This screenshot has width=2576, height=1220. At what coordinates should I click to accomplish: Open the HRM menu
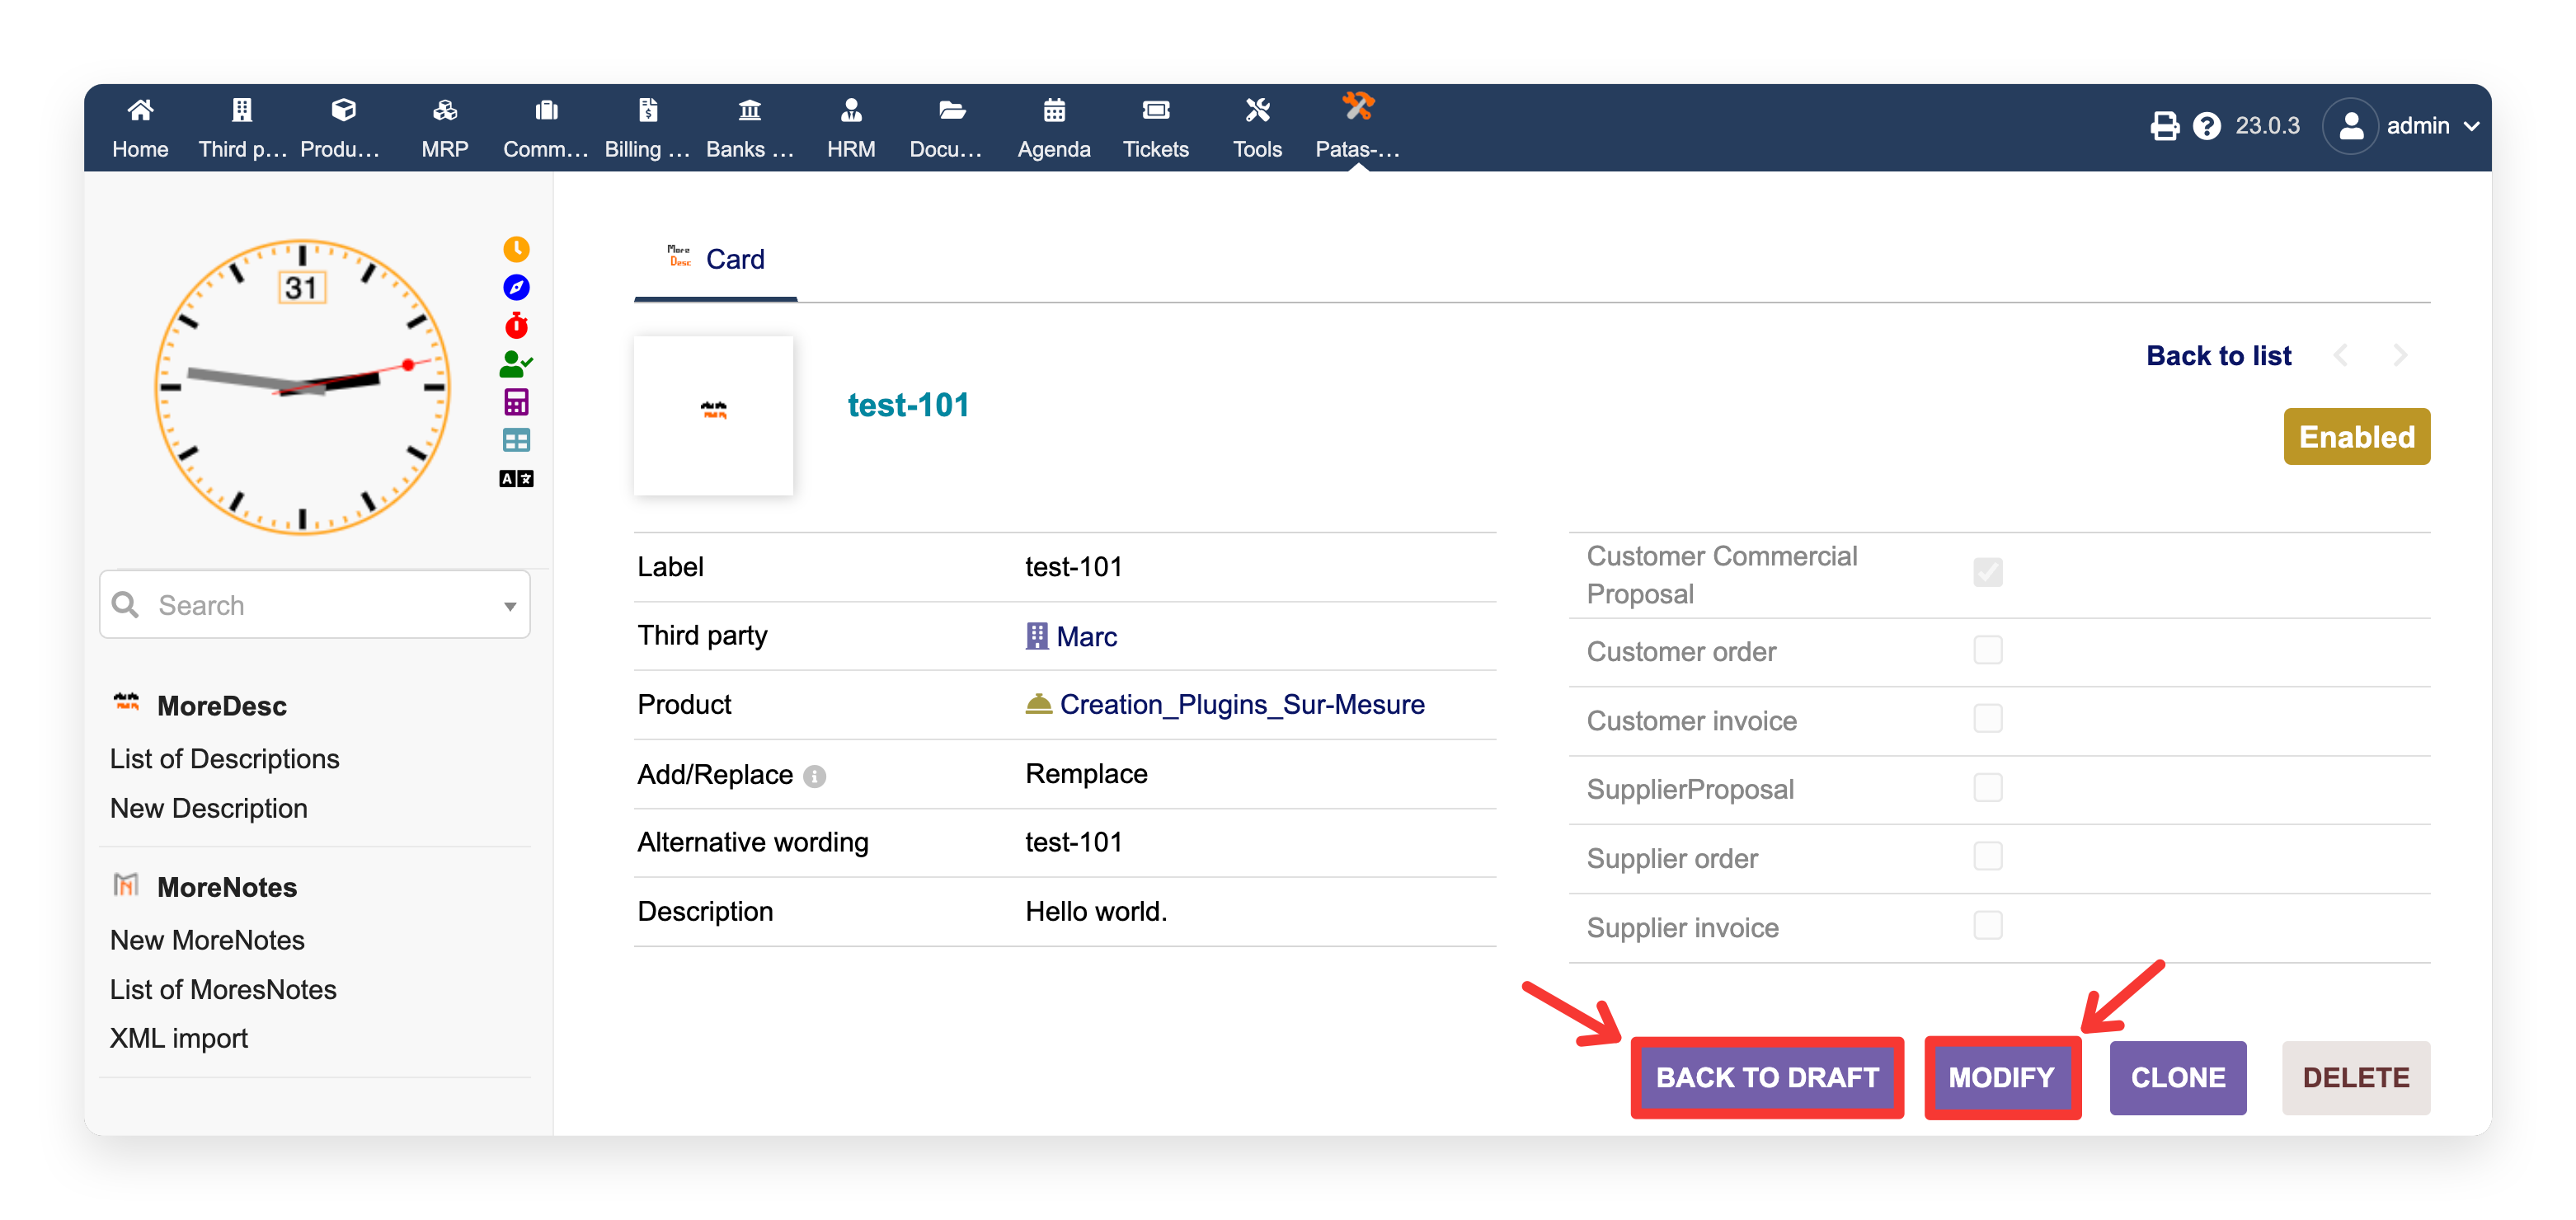[x=851, y=127]
